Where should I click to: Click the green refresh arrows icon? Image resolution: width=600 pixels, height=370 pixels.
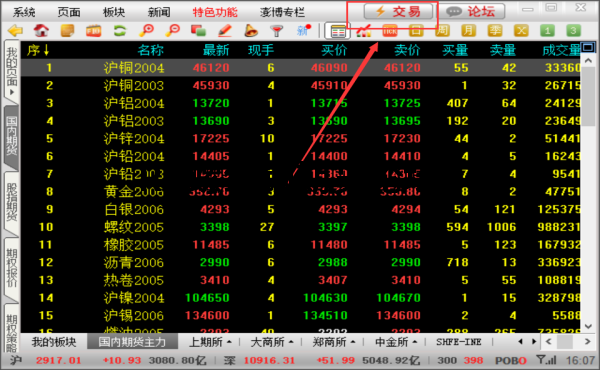coord(120,30)
